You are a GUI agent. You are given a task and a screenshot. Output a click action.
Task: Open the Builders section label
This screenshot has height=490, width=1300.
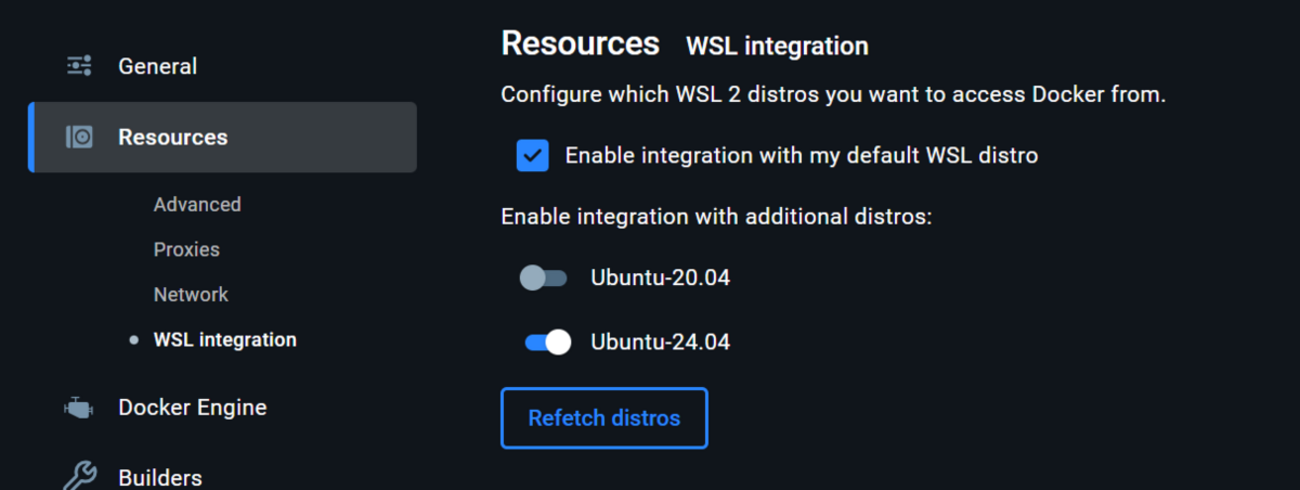click(160, 477)
